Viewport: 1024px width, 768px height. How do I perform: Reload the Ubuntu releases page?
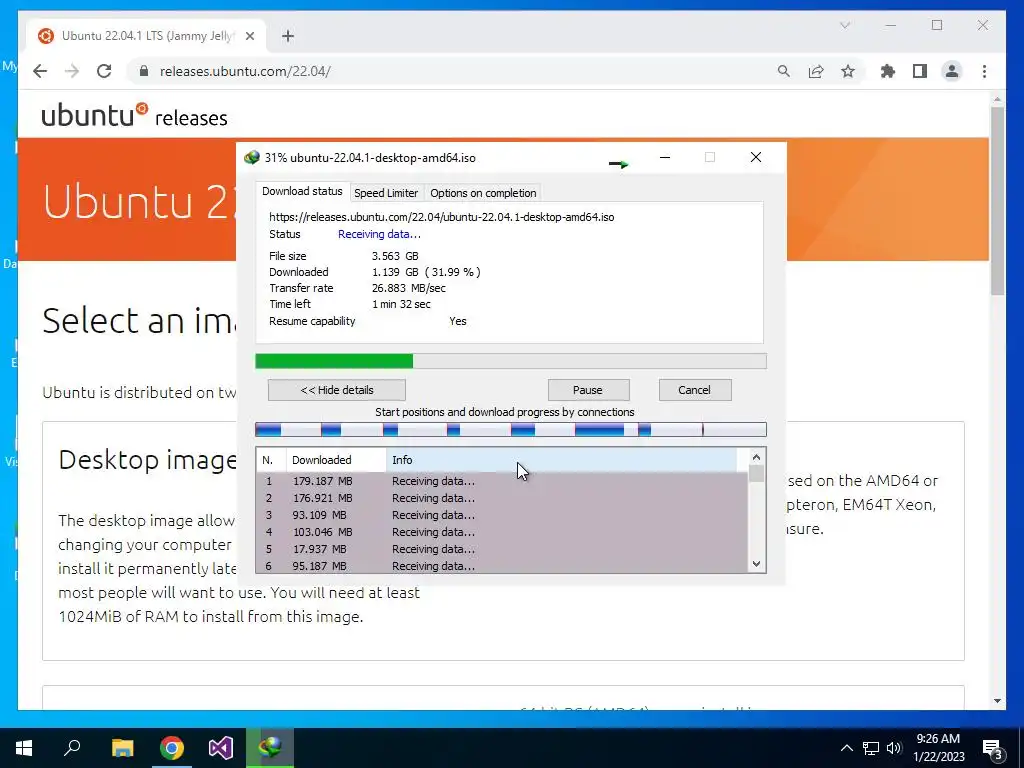click(x=104, y=71)
